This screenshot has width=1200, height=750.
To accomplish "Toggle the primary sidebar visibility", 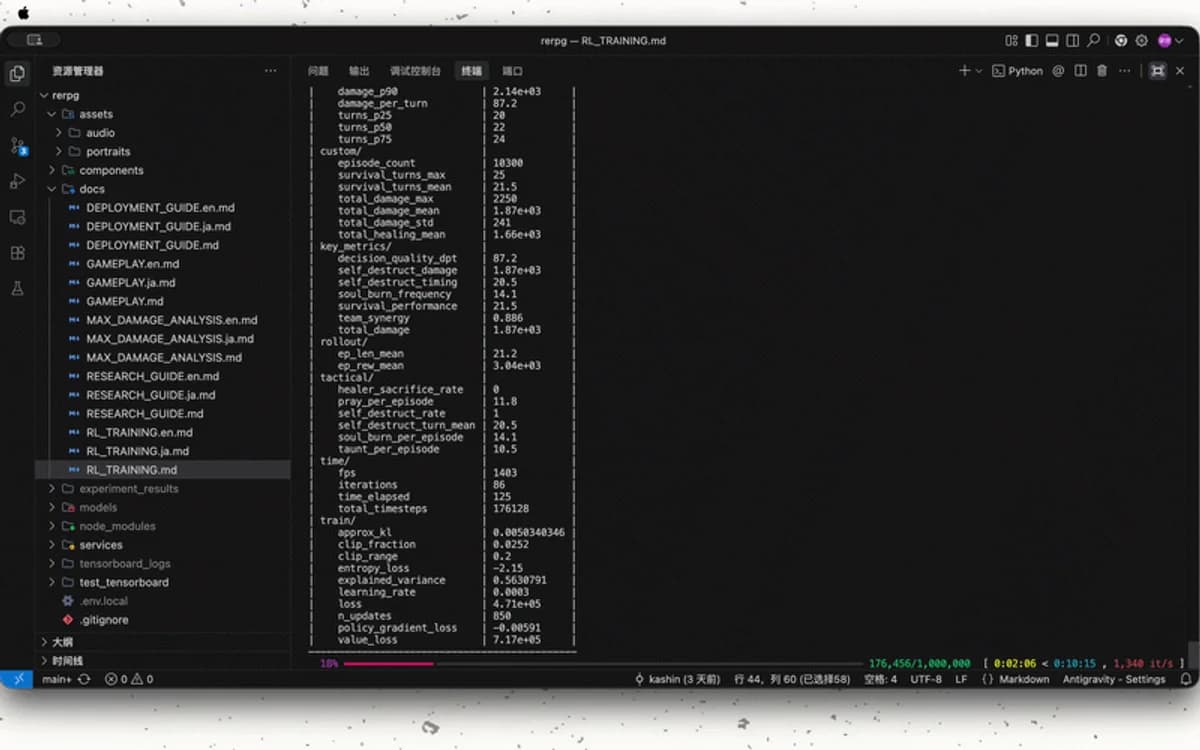I will click(x=1031, y=41).
